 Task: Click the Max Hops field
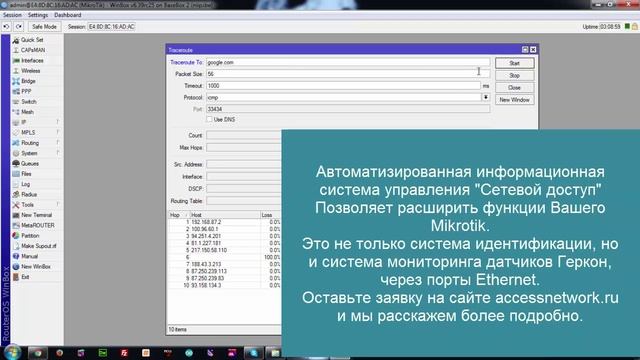point(244,147)
